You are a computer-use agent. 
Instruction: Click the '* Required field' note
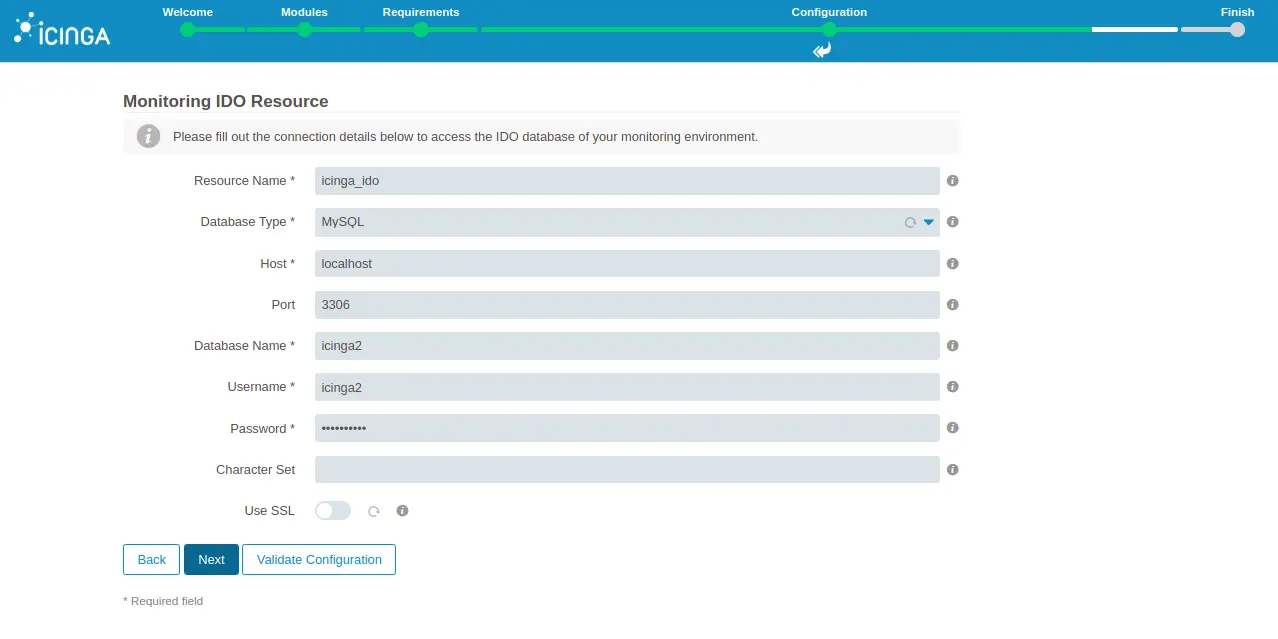(163, 601)
